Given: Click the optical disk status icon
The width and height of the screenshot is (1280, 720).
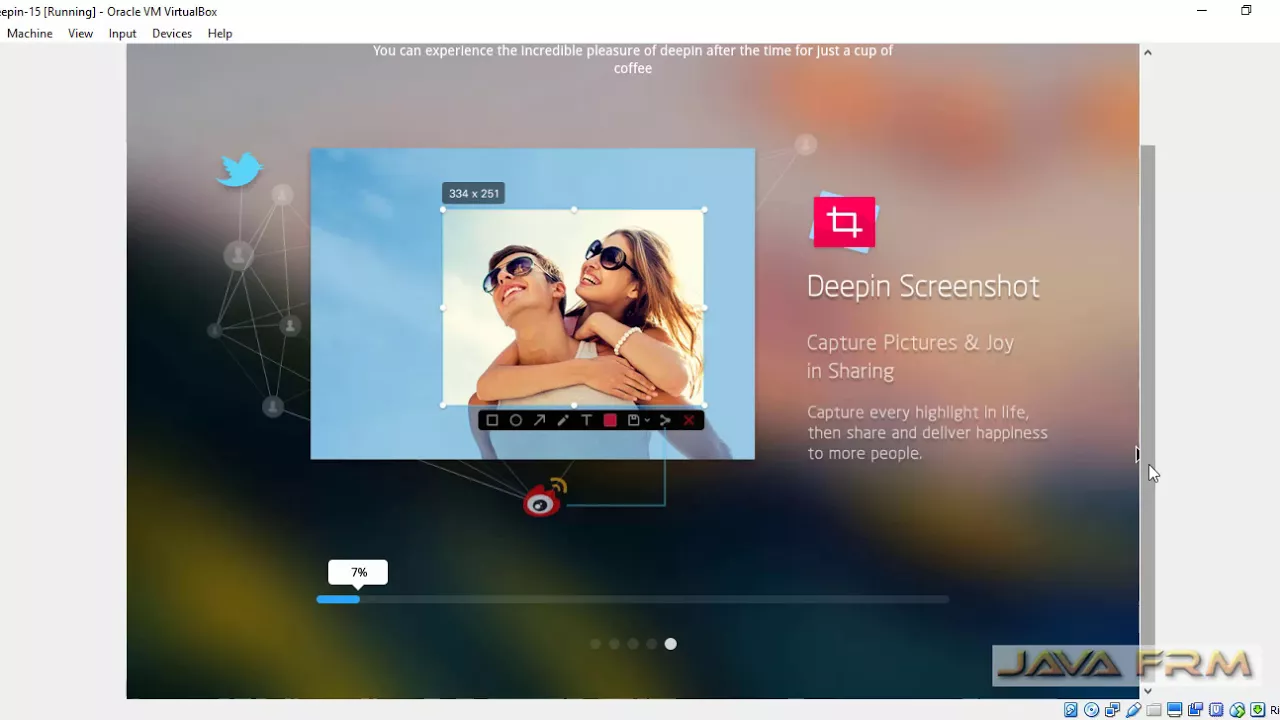Looking at the screenshot, I should click(x=1091, y=710).
